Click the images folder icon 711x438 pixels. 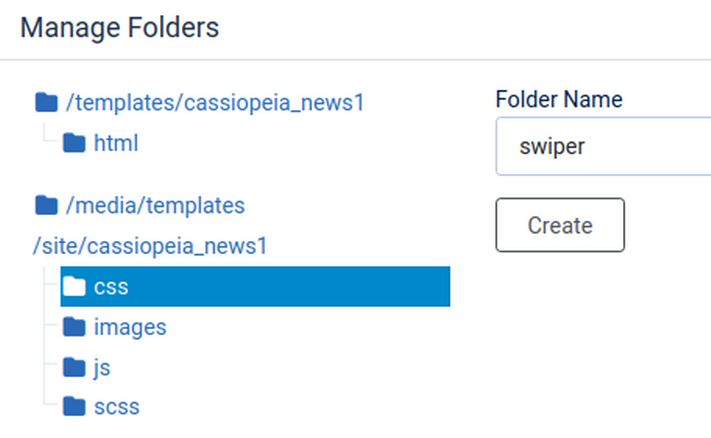[74, 327]
